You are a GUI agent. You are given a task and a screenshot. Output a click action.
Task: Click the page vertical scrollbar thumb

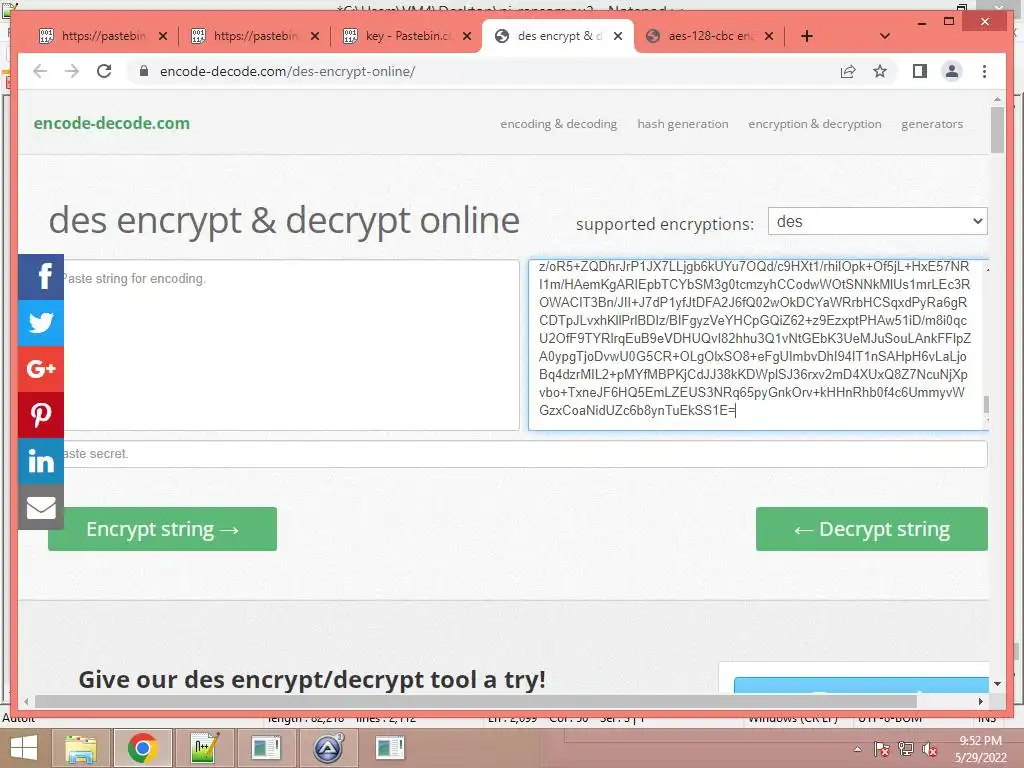click(x=997, y=130)
